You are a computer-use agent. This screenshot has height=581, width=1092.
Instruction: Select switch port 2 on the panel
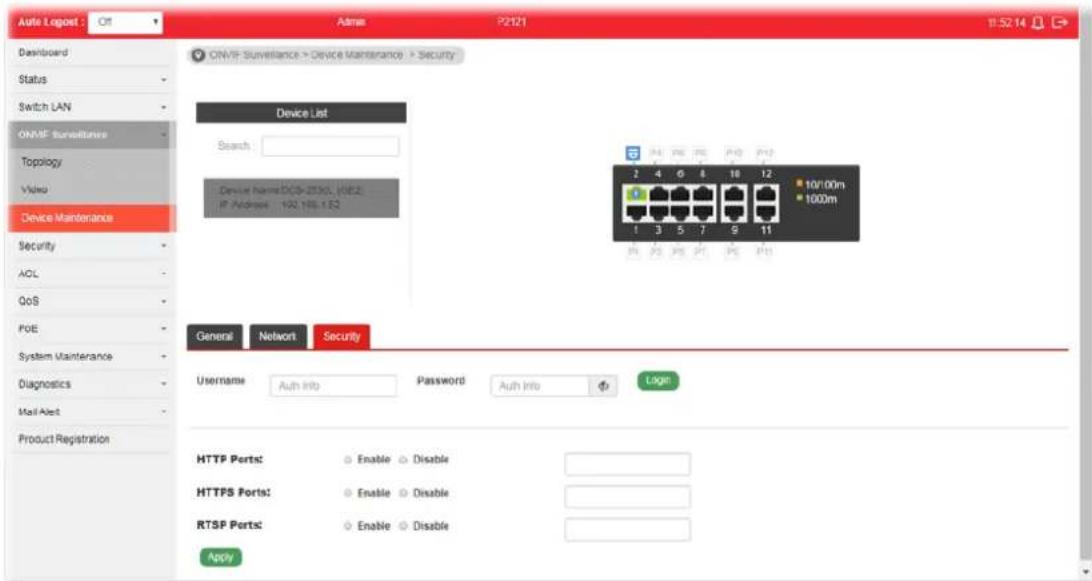635,194
